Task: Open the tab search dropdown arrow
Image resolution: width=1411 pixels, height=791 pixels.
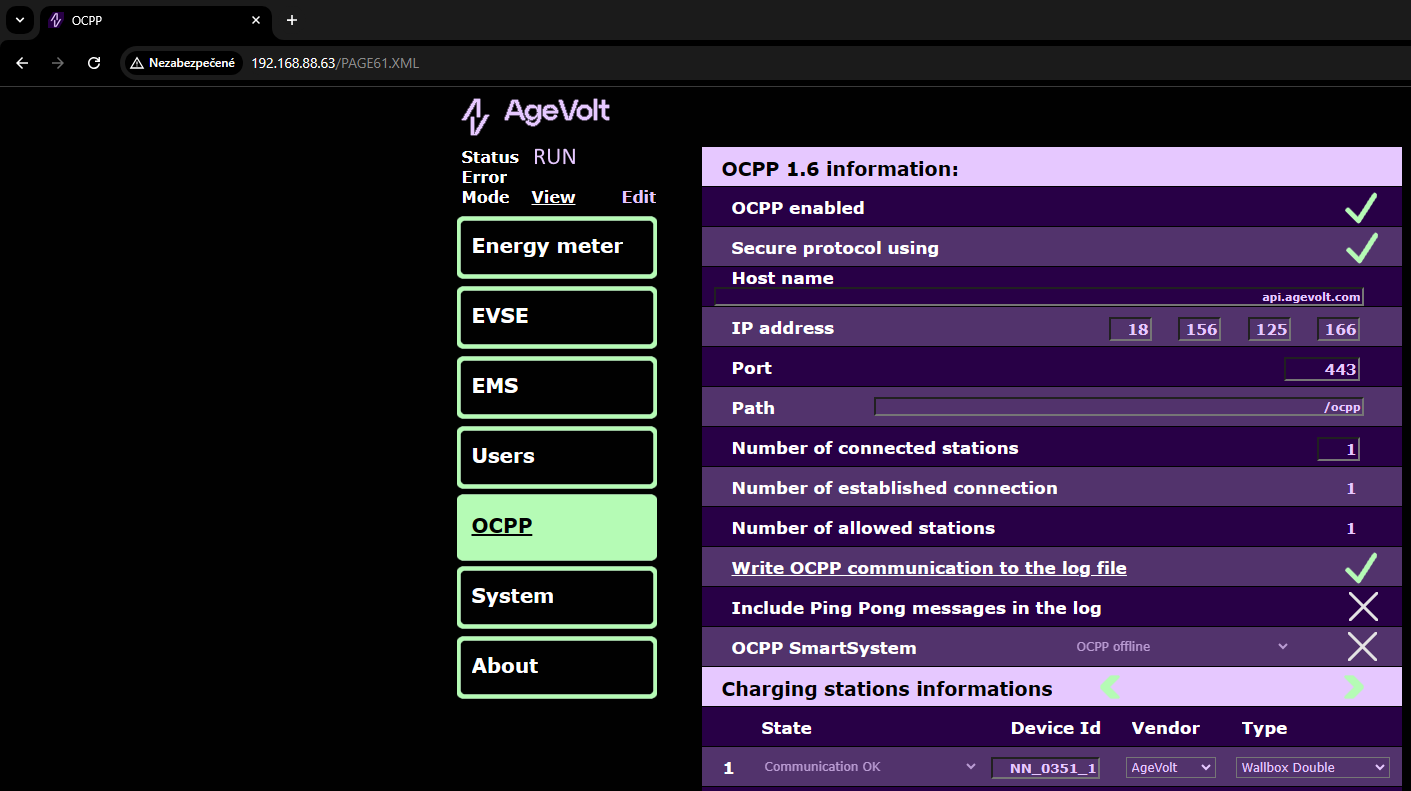Action: (x=19, y=20)
